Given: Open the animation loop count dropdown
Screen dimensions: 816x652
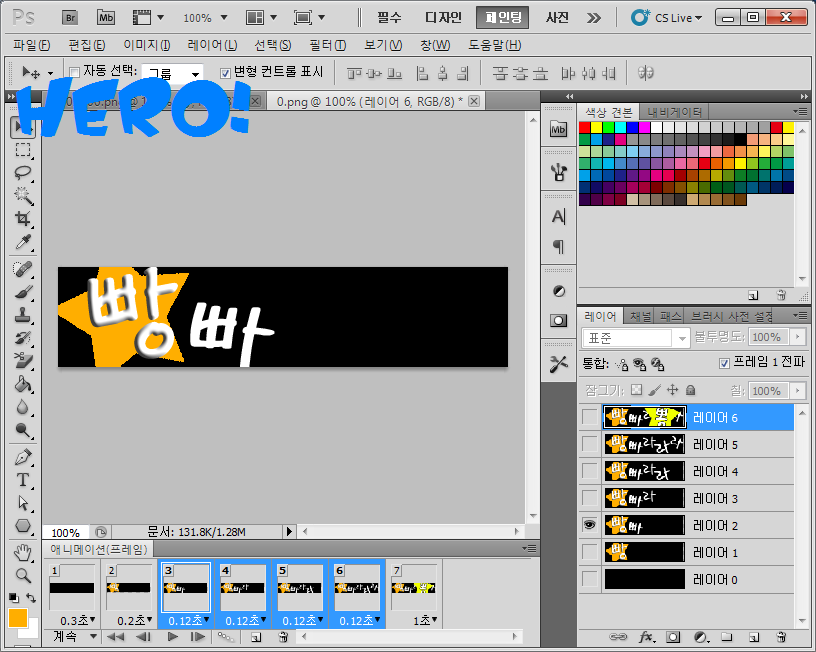Looking at the screenshot, I should coord(75,636).
